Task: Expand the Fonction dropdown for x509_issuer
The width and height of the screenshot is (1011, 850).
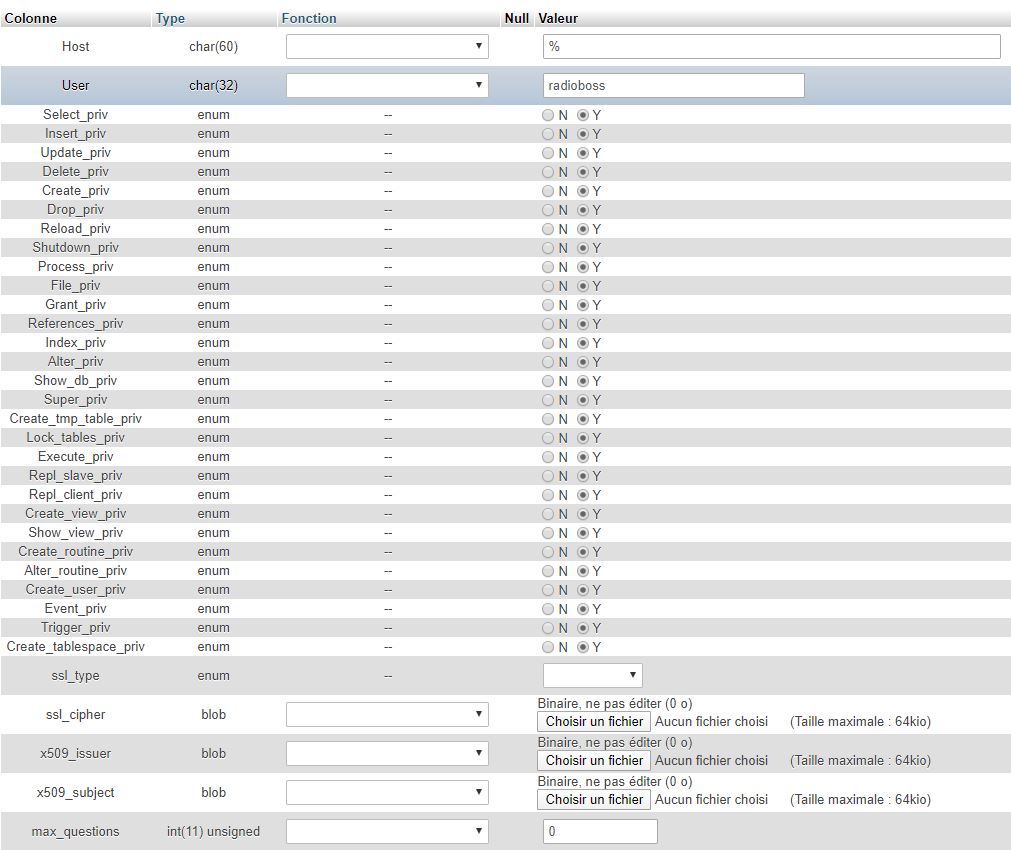Action: 387,753
